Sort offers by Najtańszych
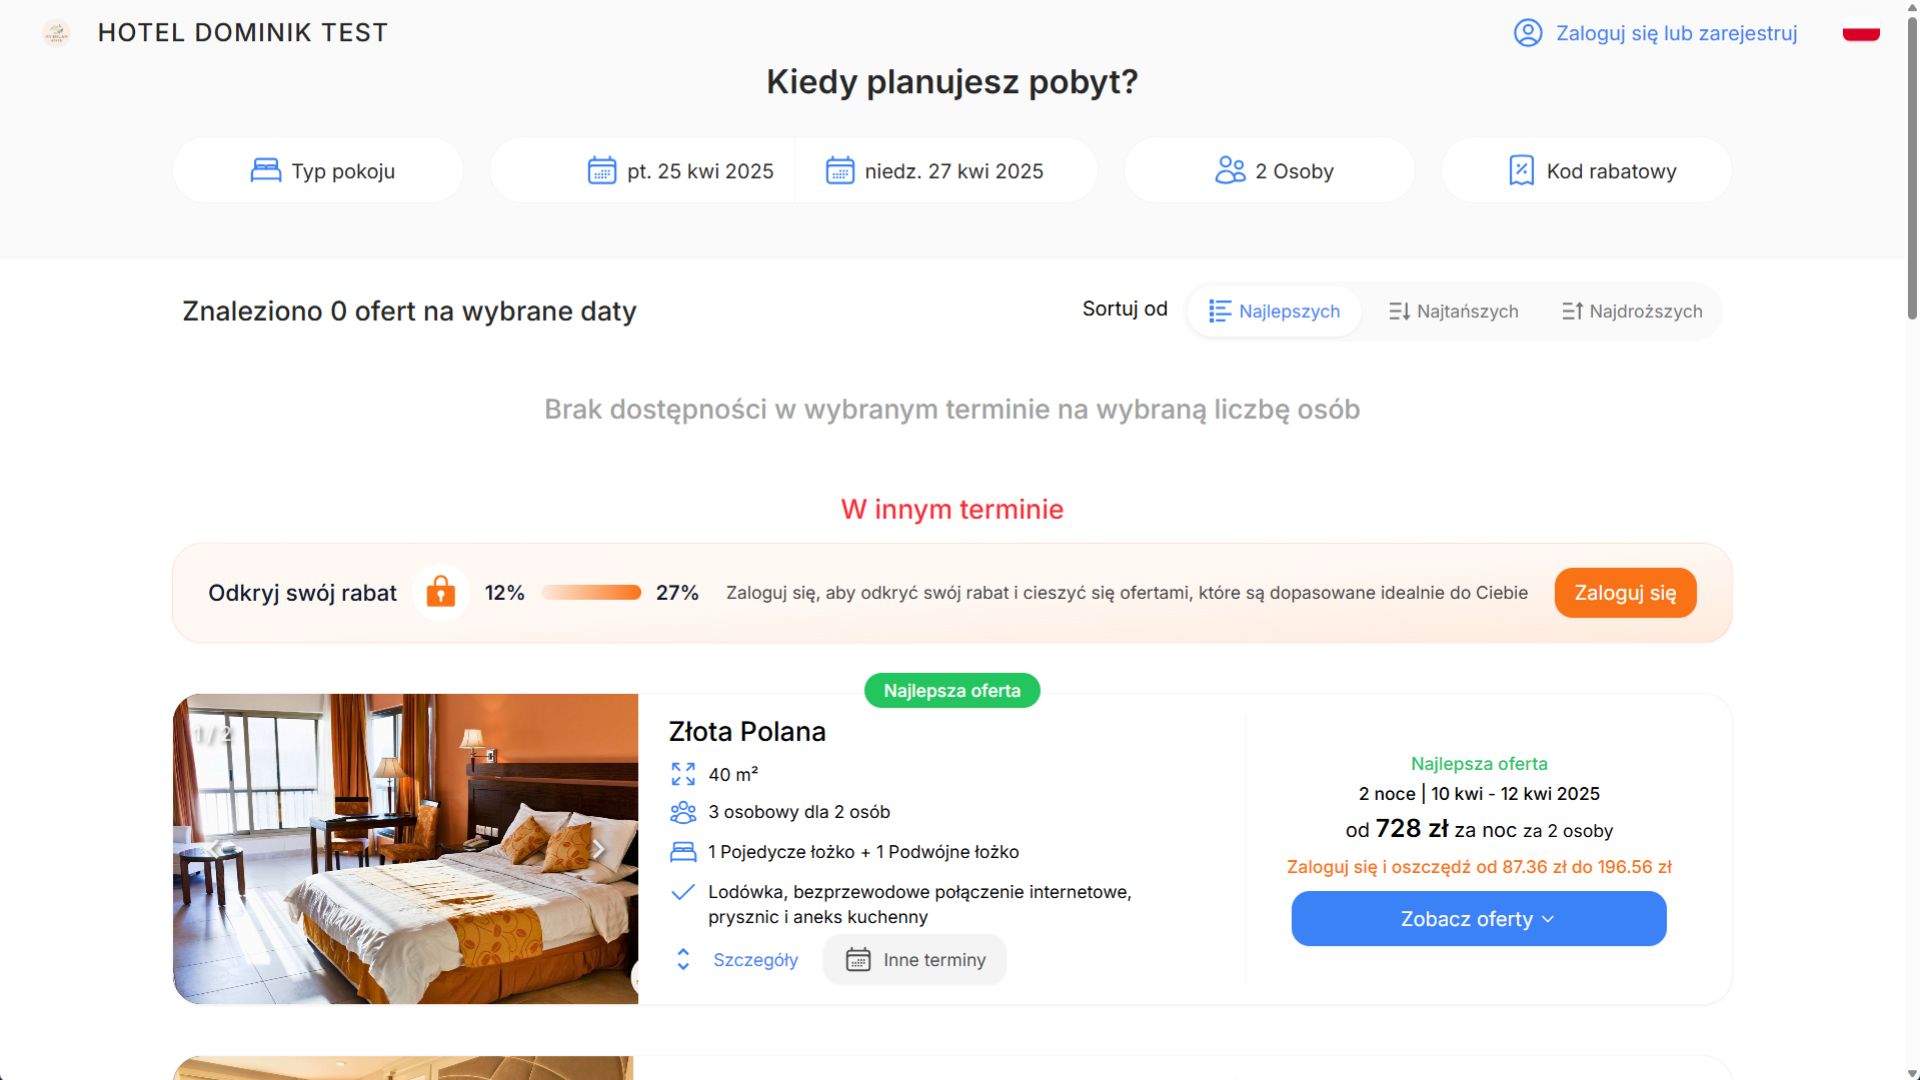Screen dimensions: 1920x1080 [x=1452, y=311]
